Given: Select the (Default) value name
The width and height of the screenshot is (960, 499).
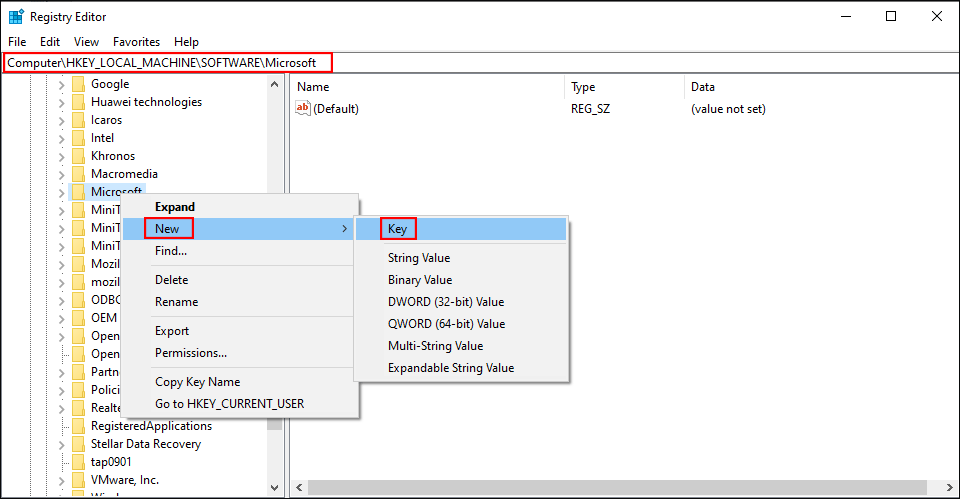Looking at the screenshot, I should pos(336,109).
